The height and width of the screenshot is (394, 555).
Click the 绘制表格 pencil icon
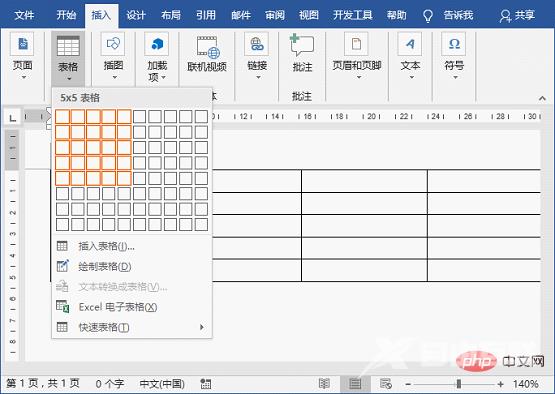(63, 266)
